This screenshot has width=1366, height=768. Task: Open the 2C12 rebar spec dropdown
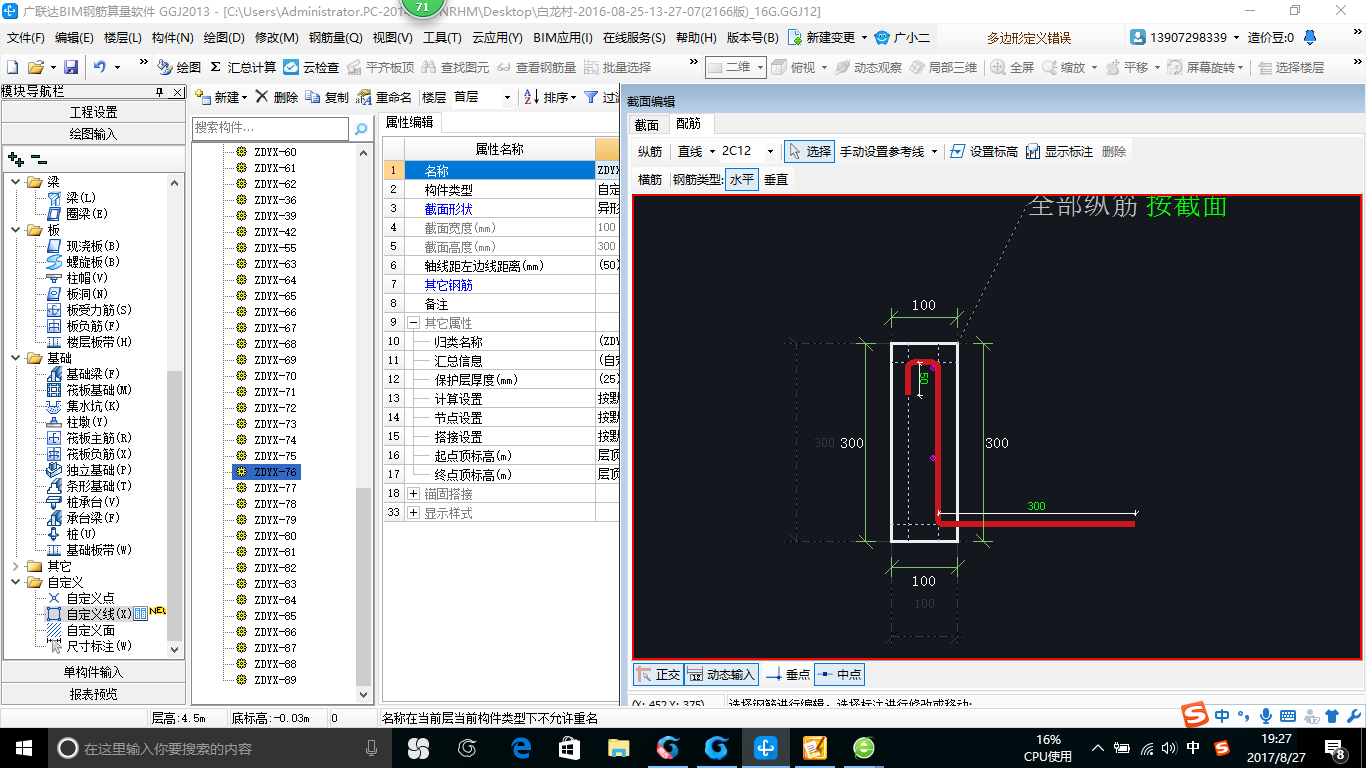click(x=770, y=151)
